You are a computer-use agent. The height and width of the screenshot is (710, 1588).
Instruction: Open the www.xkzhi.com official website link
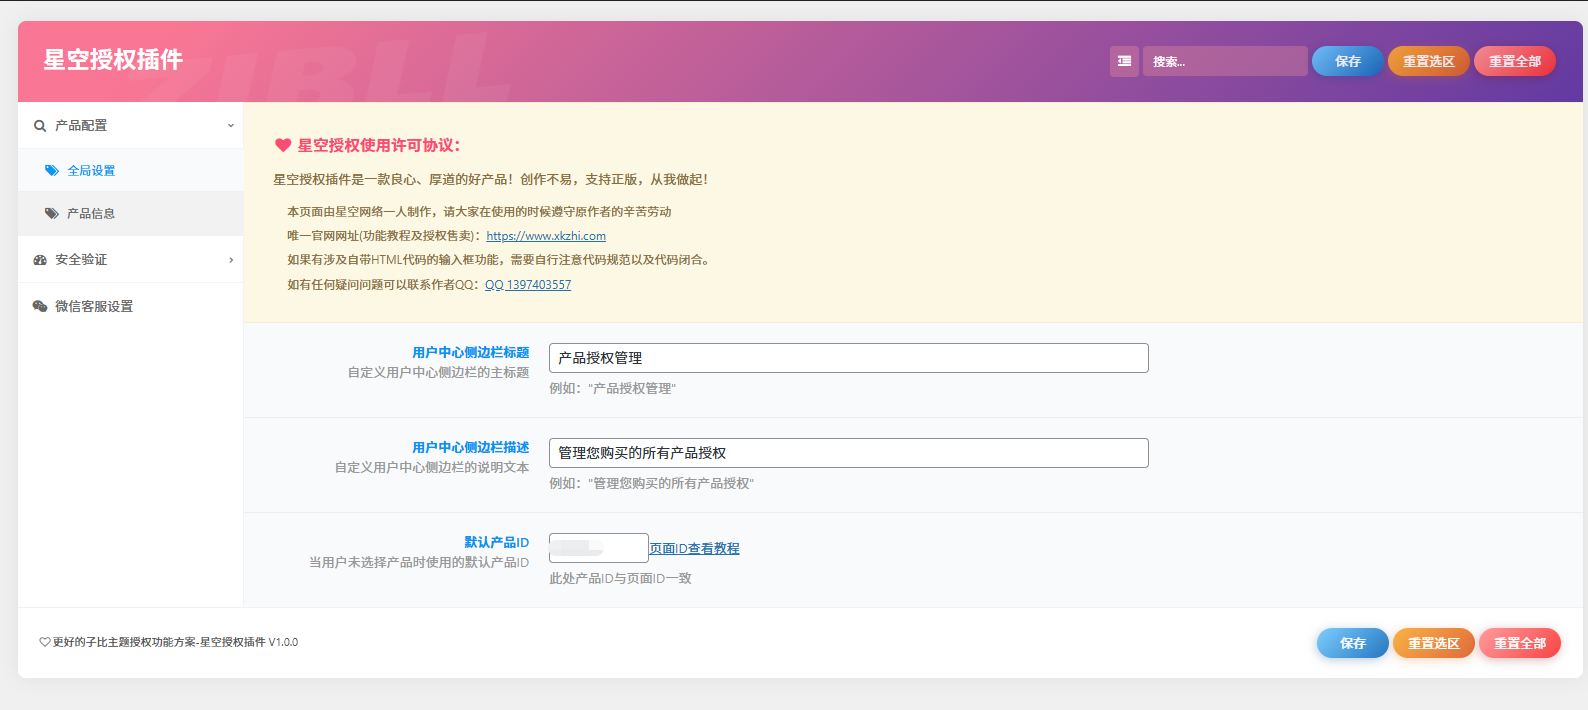546,236
